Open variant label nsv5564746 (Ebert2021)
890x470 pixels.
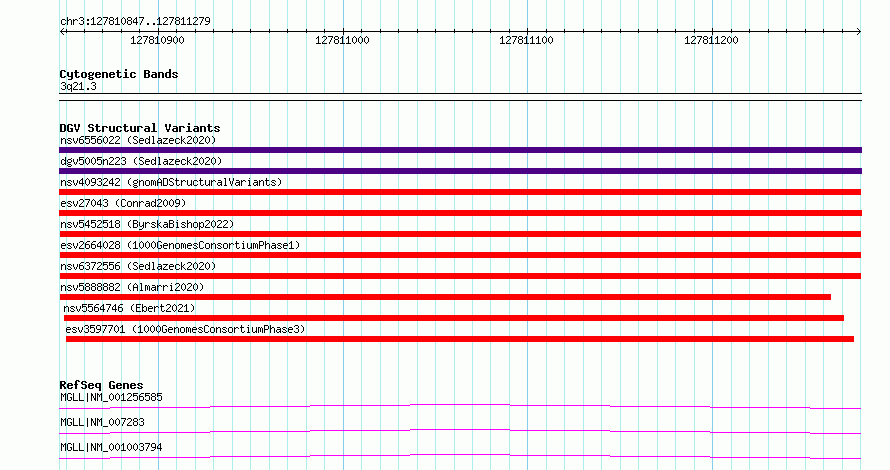click(x=129, y=308)
